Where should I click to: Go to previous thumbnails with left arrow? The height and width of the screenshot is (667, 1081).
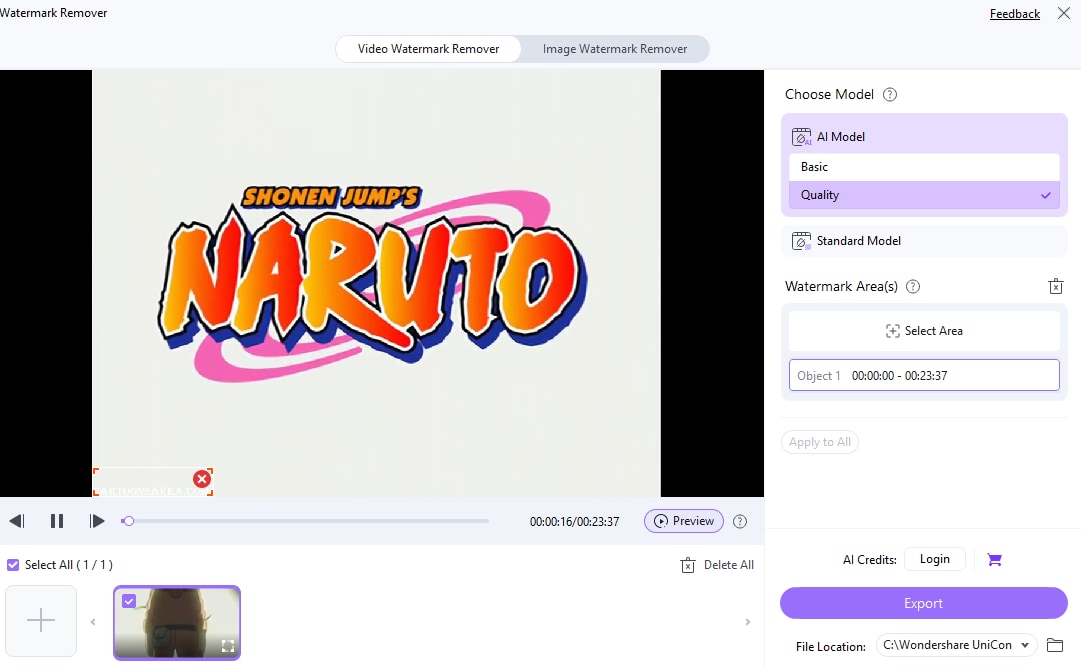93,622
